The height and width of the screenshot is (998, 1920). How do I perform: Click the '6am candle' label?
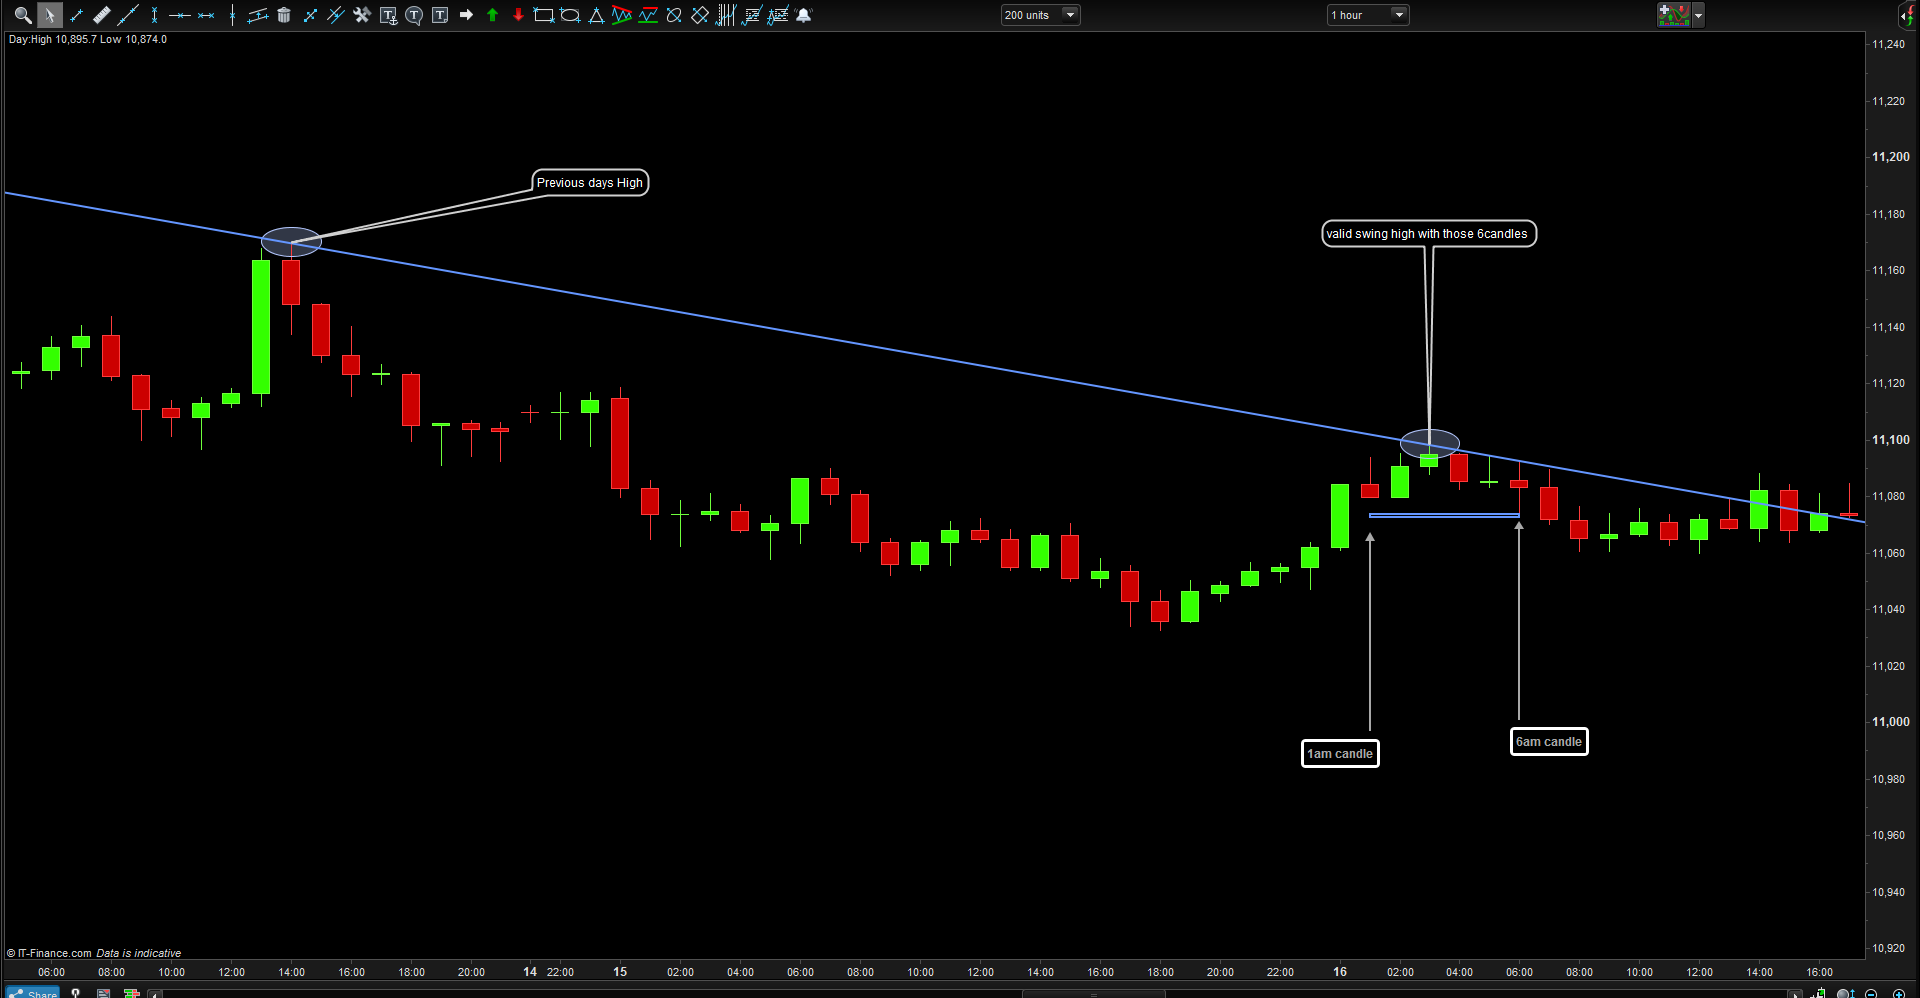coord(1549,742)
